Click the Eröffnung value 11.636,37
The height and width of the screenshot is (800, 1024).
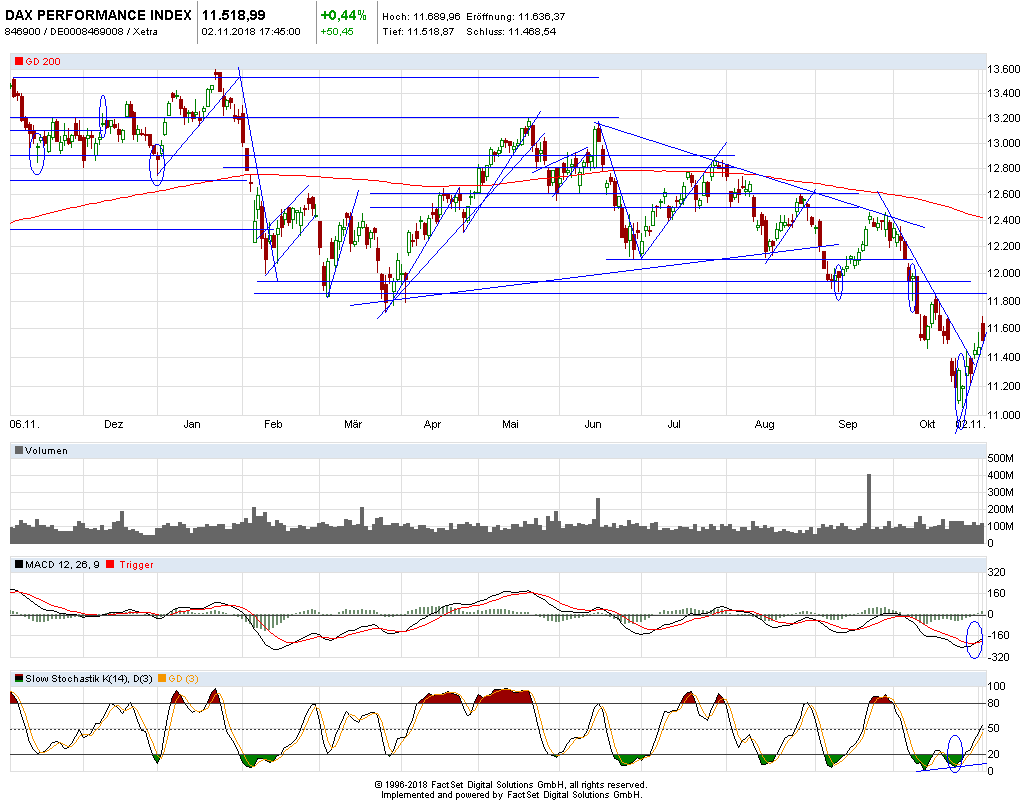(x=541, y=16)
